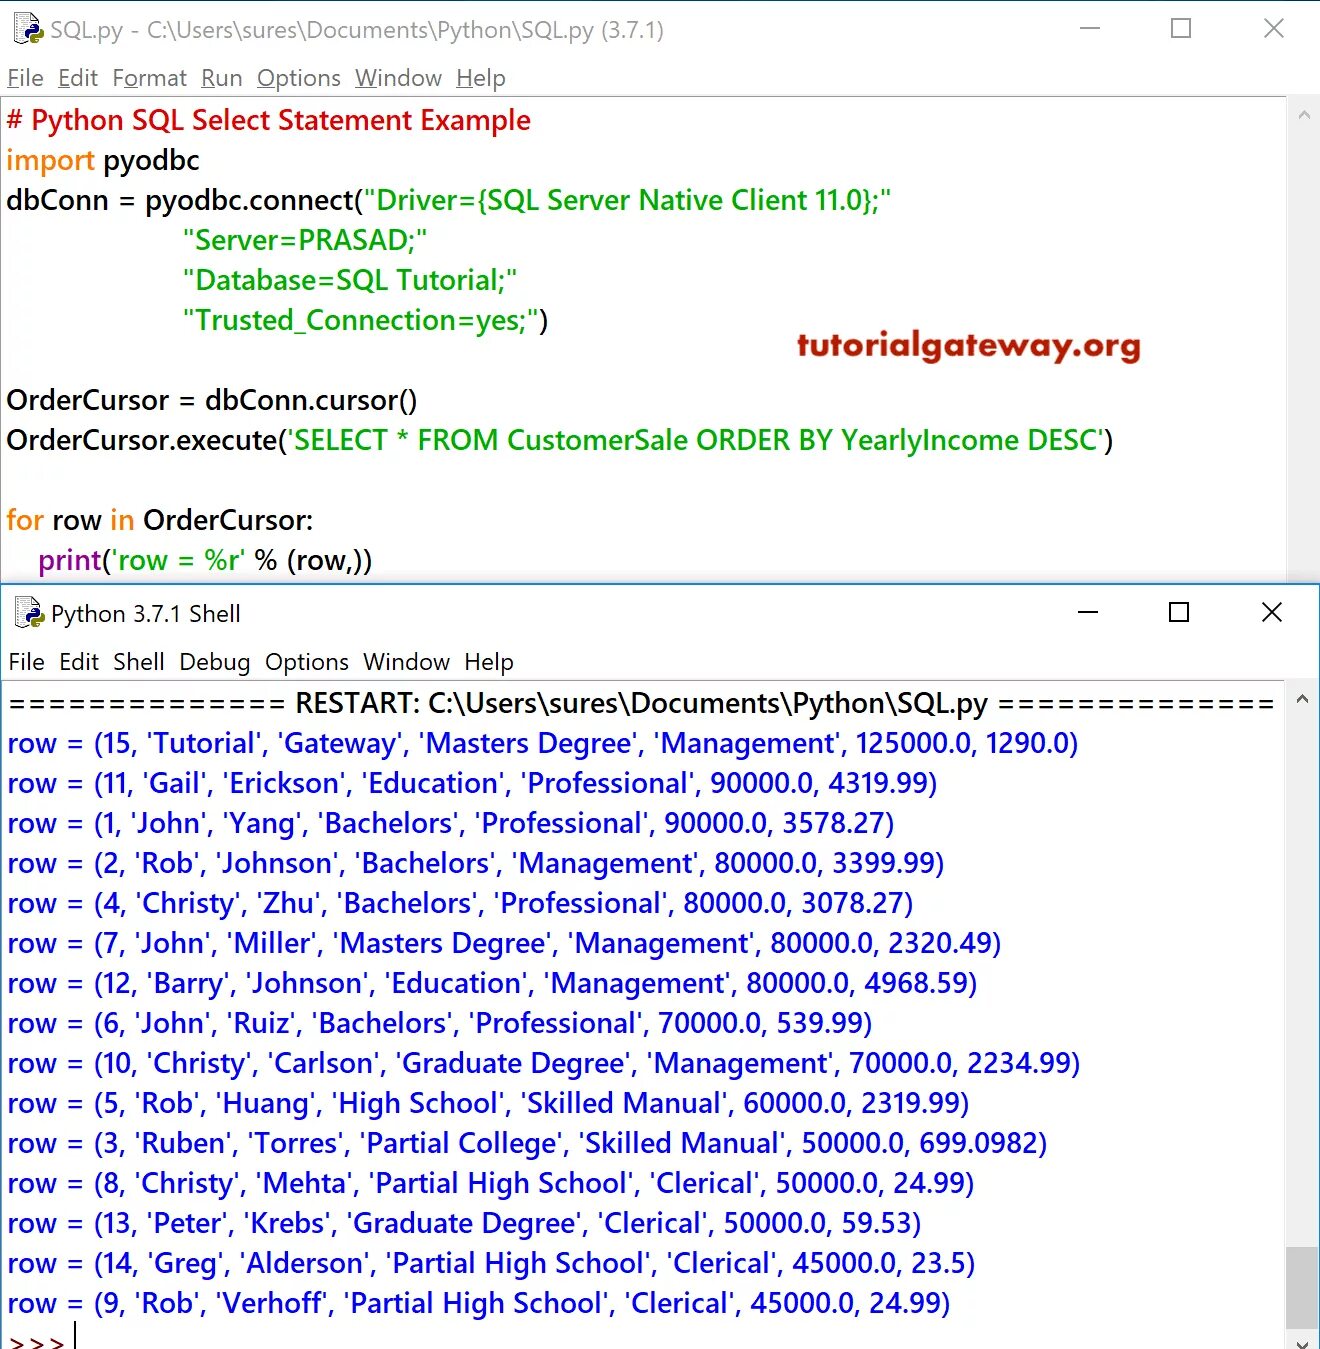Click the Shell scrollbar up arrow
Screen dimensions: 1320x1349
pos(1302,699)
